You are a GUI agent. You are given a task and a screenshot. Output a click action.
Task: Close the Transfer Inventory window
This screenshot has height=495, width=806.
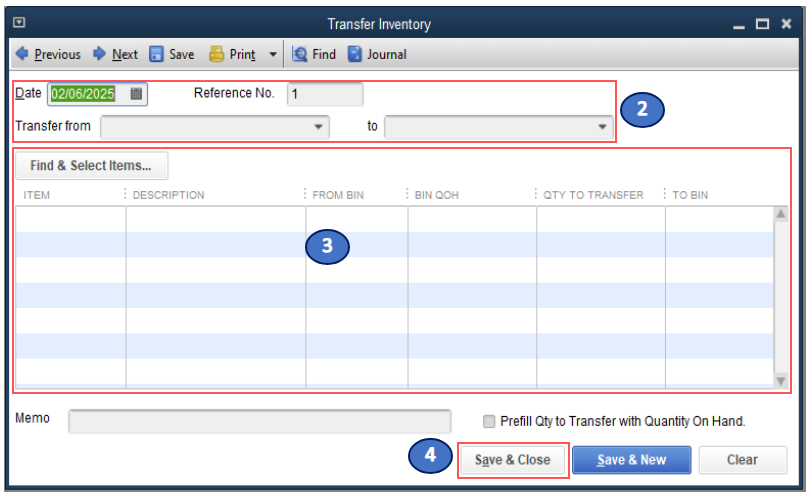786,24
